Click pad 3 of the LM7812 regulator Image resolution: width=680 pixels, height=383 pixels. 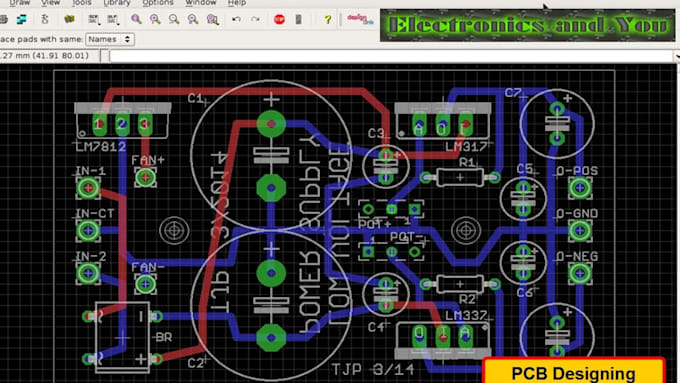click(x=145, y=124)
